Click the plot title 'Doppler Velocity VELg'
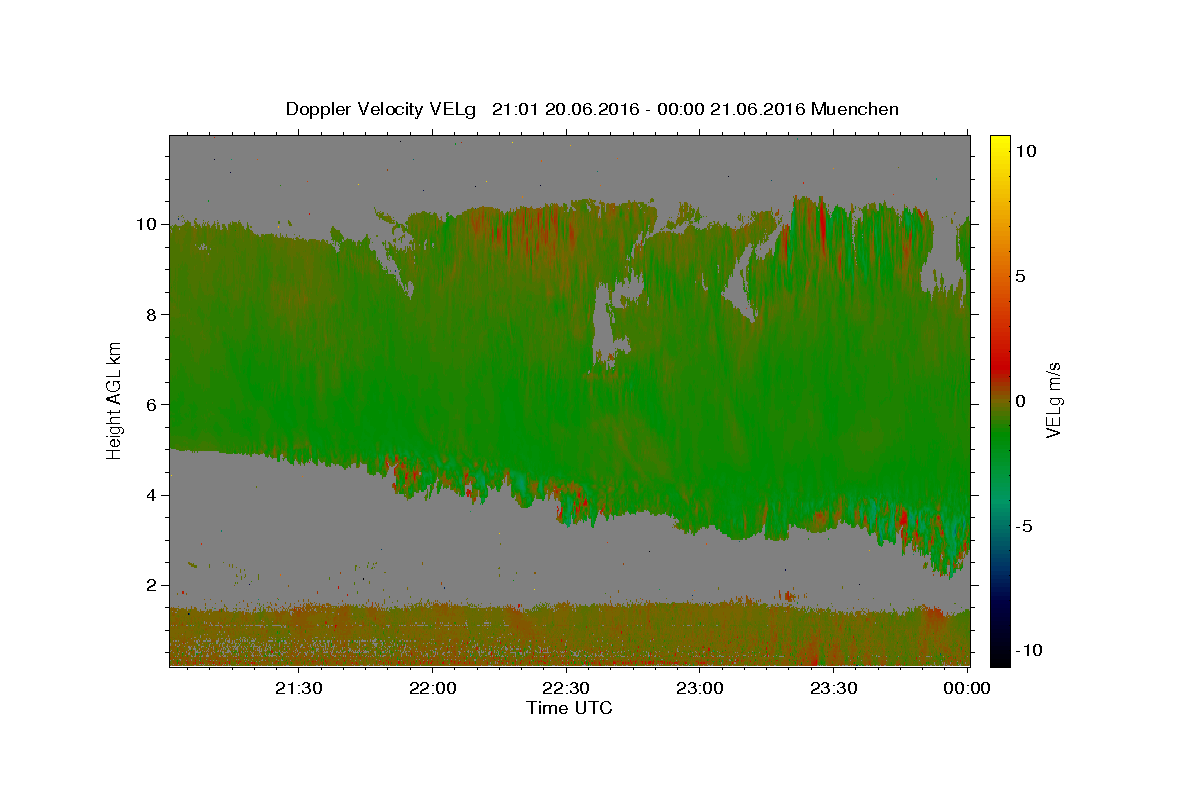 point(381,109)
